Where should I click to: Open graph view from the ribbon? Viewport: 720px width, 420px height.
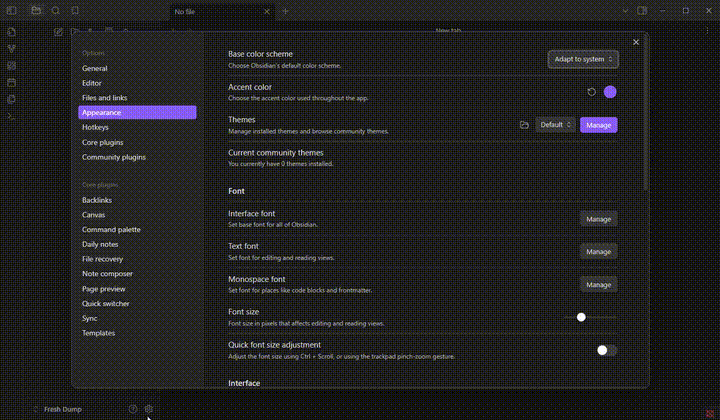11,49
